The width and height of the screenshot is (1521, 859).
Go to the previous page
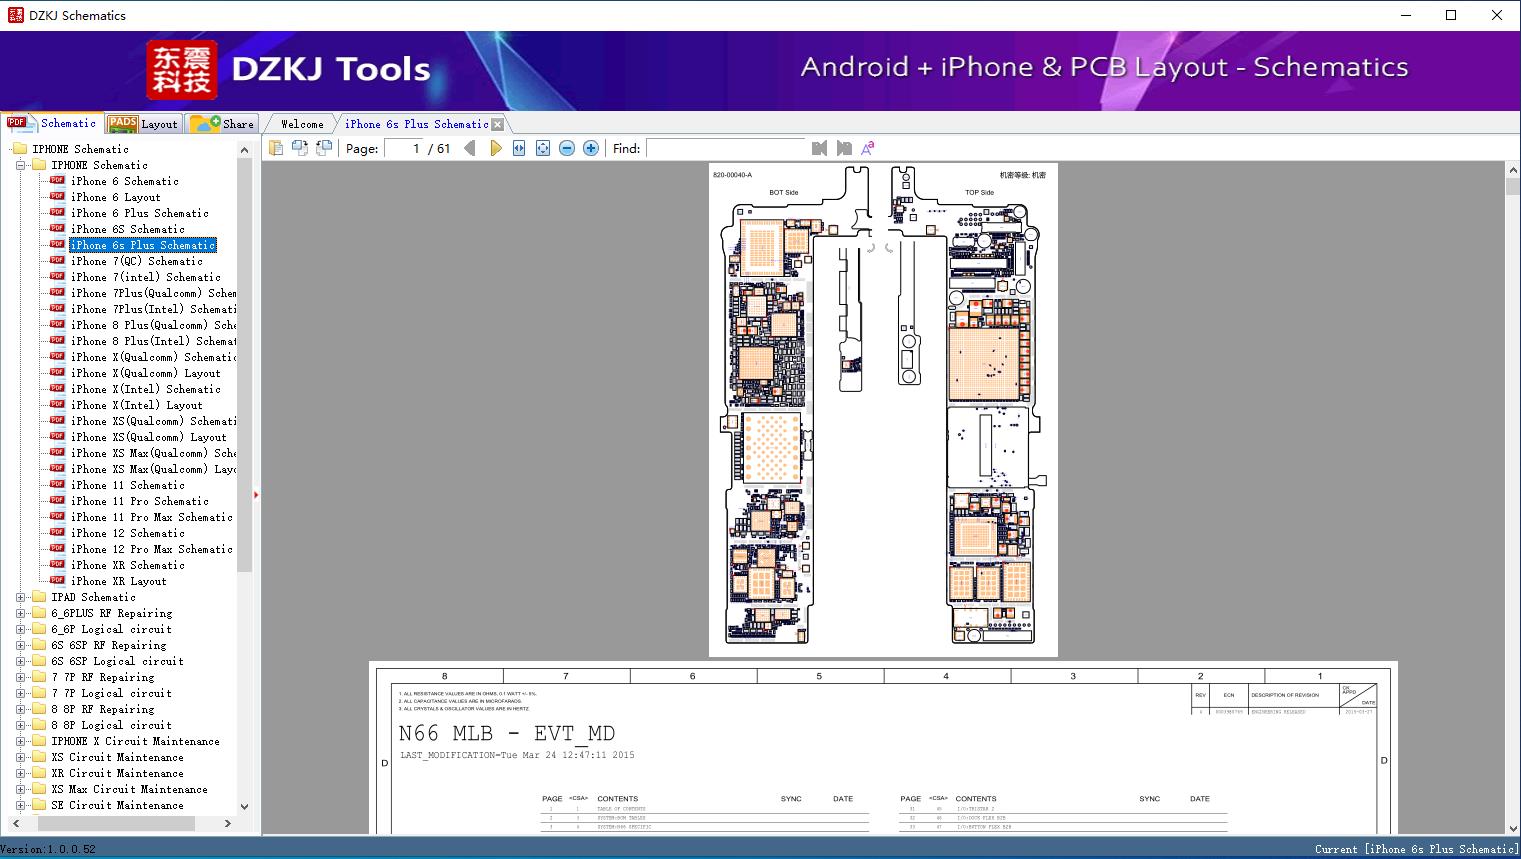470,148
